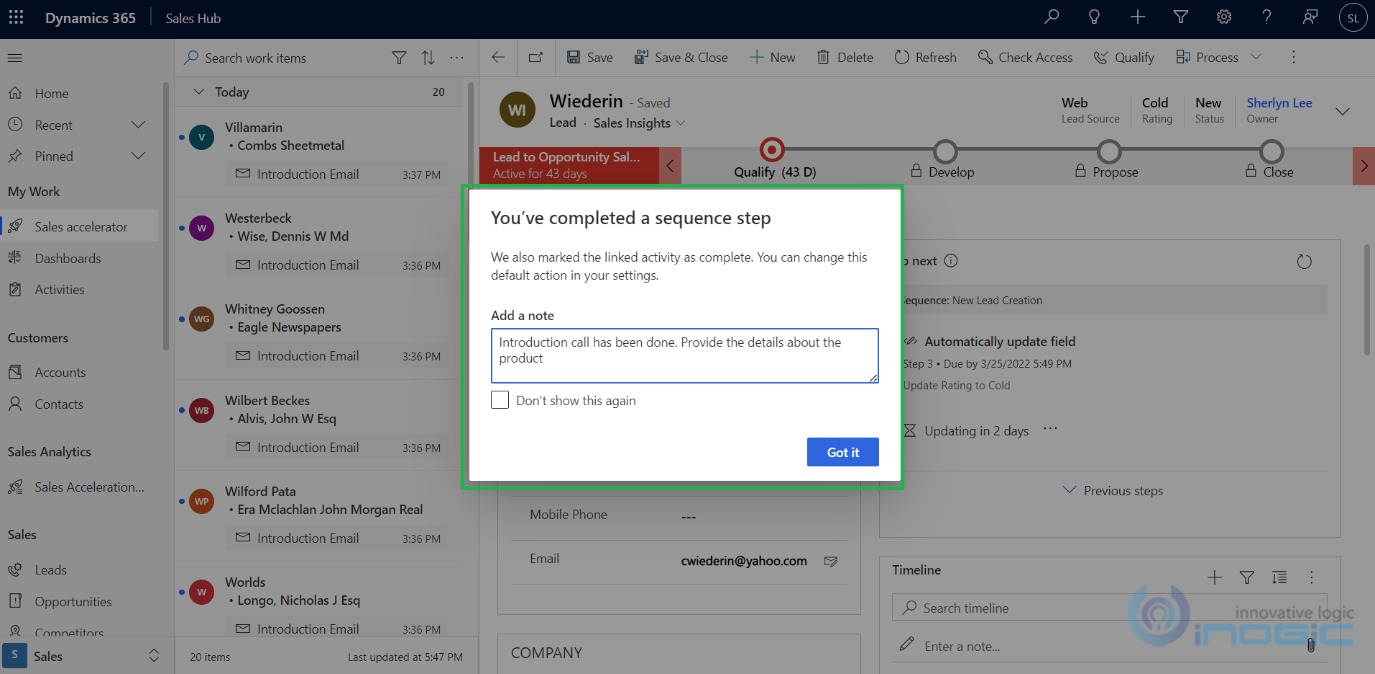Click the timeline sort/expand records icon
This screenshot has width=1375, height=674.
pyautogui.click(x=1279, y=577)
